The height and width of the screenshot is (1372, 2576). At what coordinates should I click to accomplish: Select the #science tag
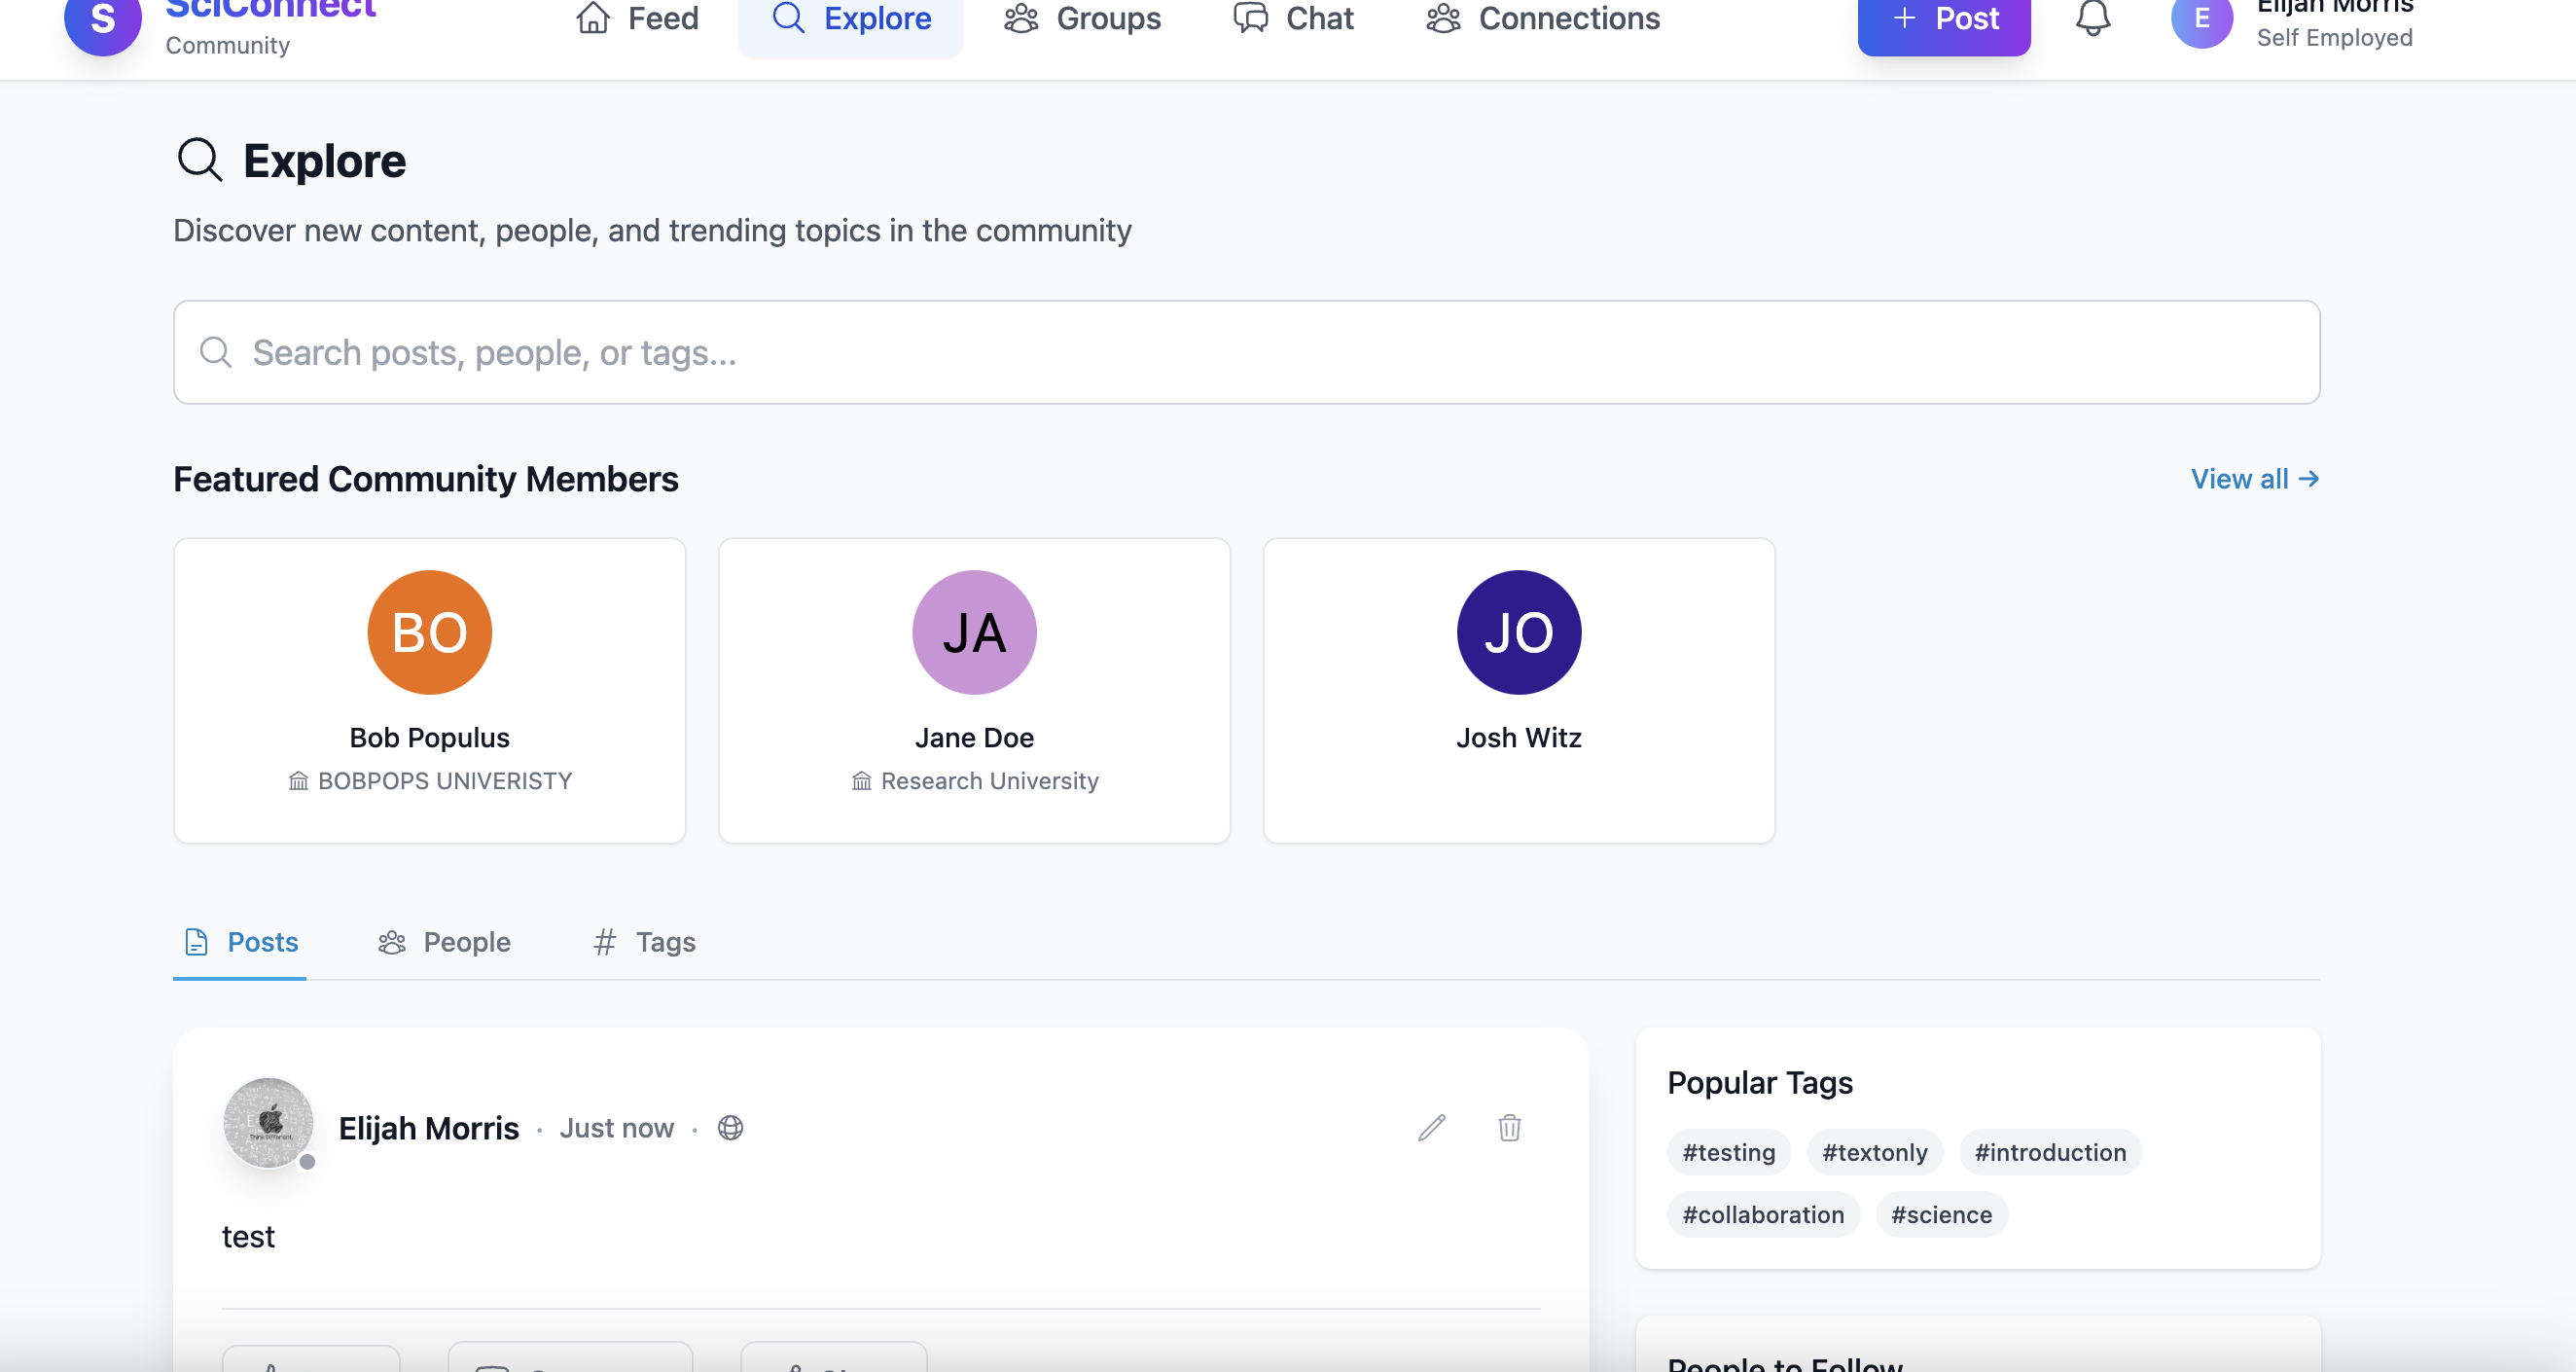(x=1941, y=1214)
